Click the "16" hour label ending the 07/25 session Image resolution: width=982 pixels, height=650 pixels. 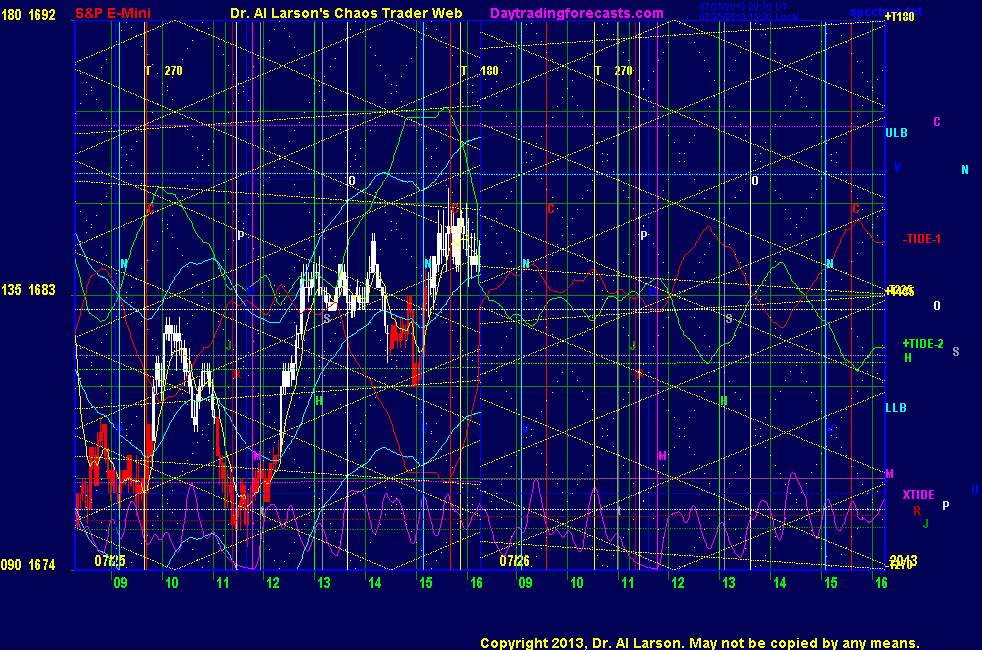click(x=476, y=583)
